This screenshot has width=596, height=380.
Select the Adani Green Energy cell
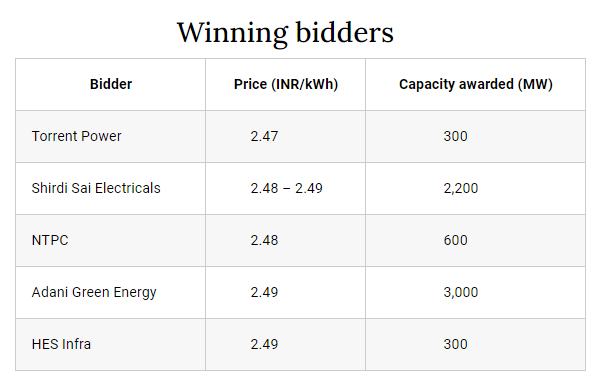[111, 293]
